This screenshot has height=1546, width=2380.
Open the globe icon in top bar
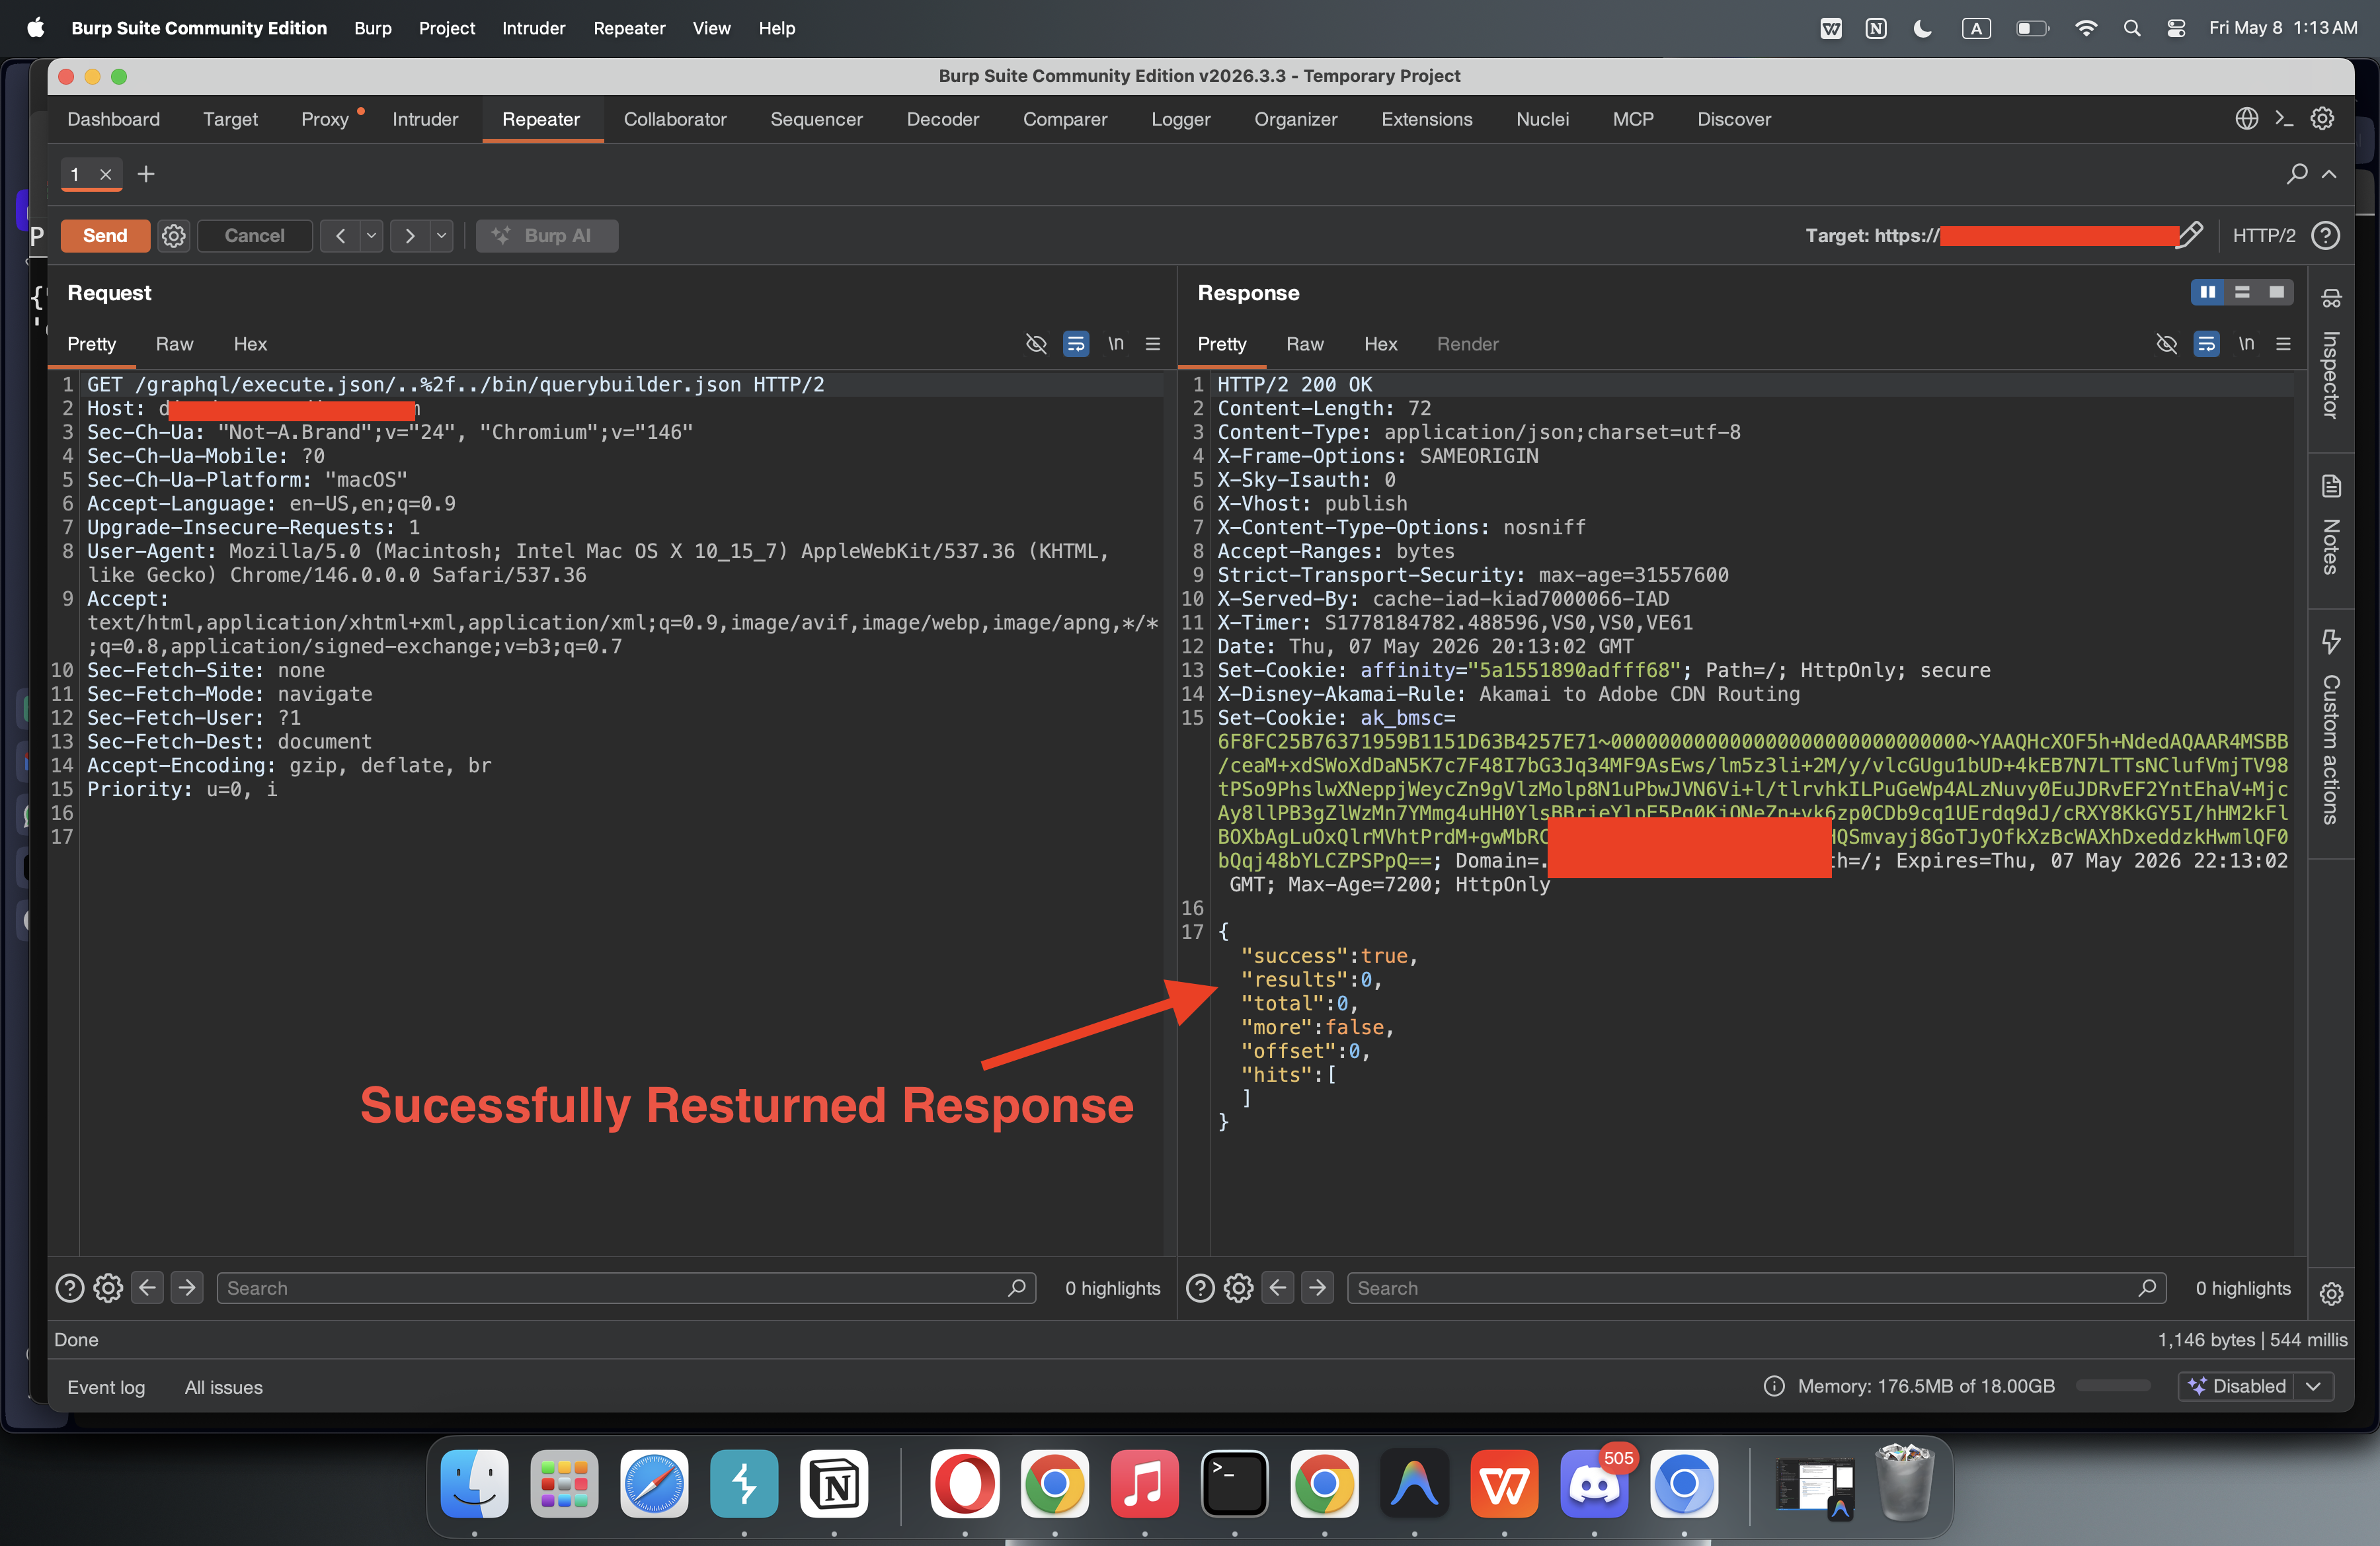pos(2247,119)
